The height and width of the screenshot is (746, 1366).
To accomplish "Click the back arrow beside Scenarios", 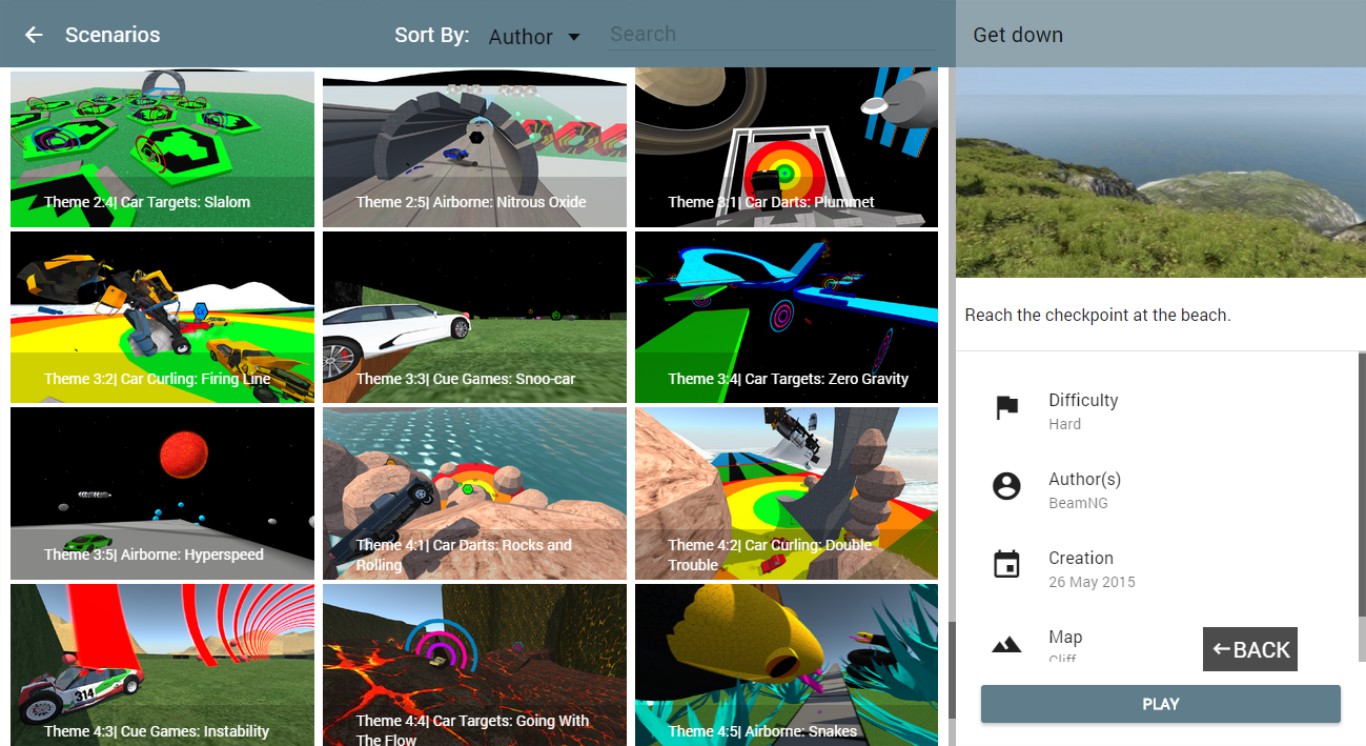I will tap(34, 35).
